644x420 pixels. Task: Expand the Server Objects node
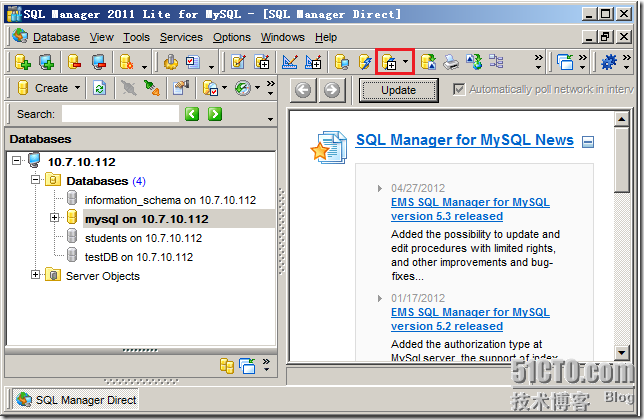point(36,275)
